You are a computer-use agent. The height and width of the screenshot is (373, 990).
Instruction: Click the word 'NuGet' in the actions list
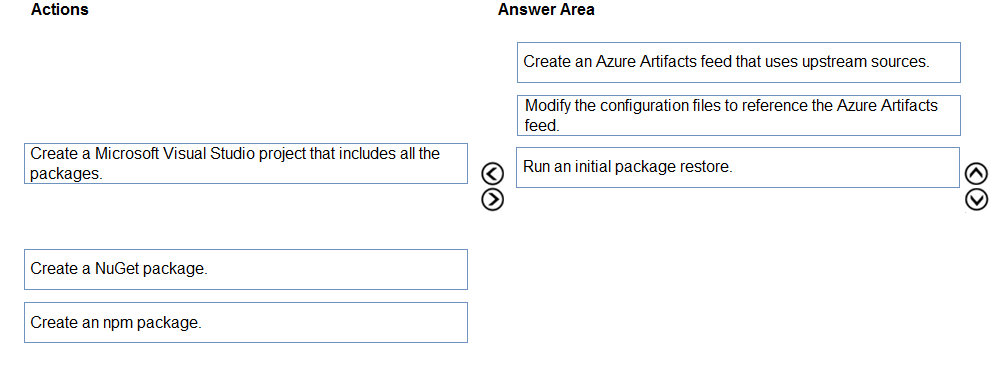(117, 269)
